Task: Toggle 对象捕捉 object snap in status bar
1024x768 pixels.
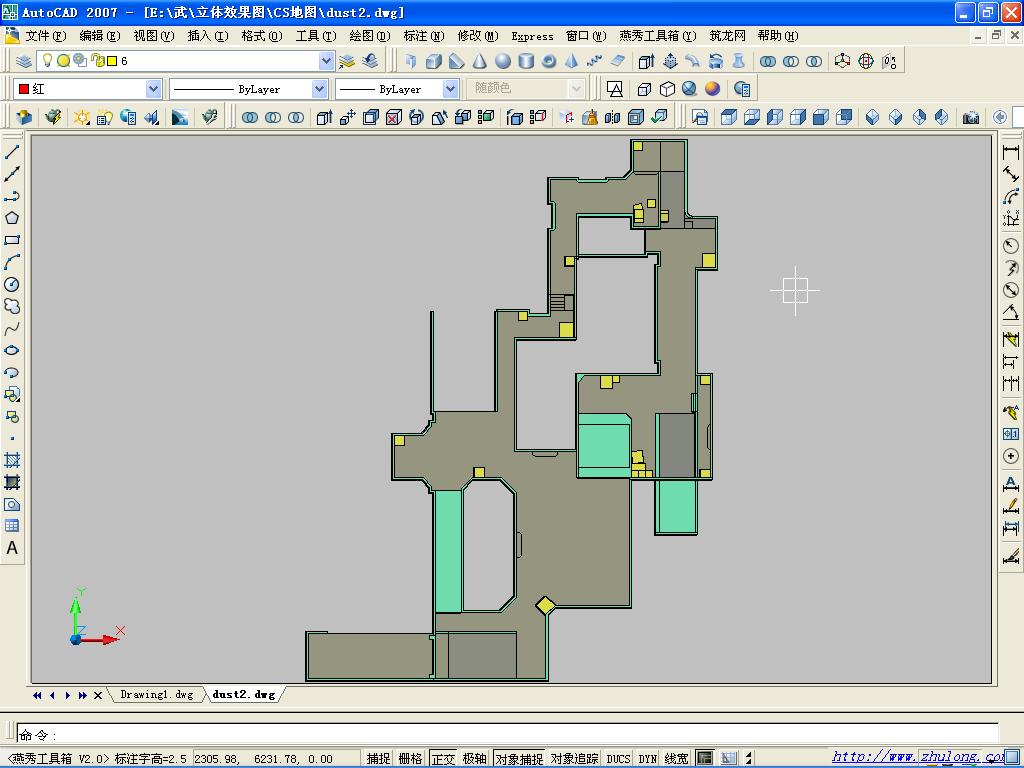Action: 519,758
